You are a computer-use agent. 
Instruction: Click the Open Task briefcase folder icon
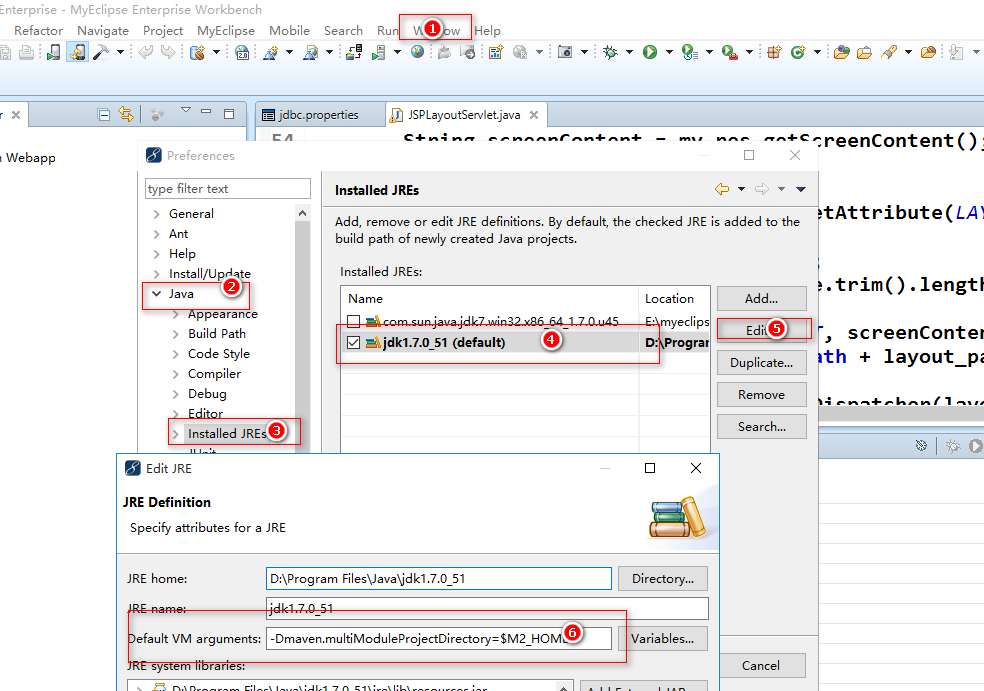click(865, 52)
